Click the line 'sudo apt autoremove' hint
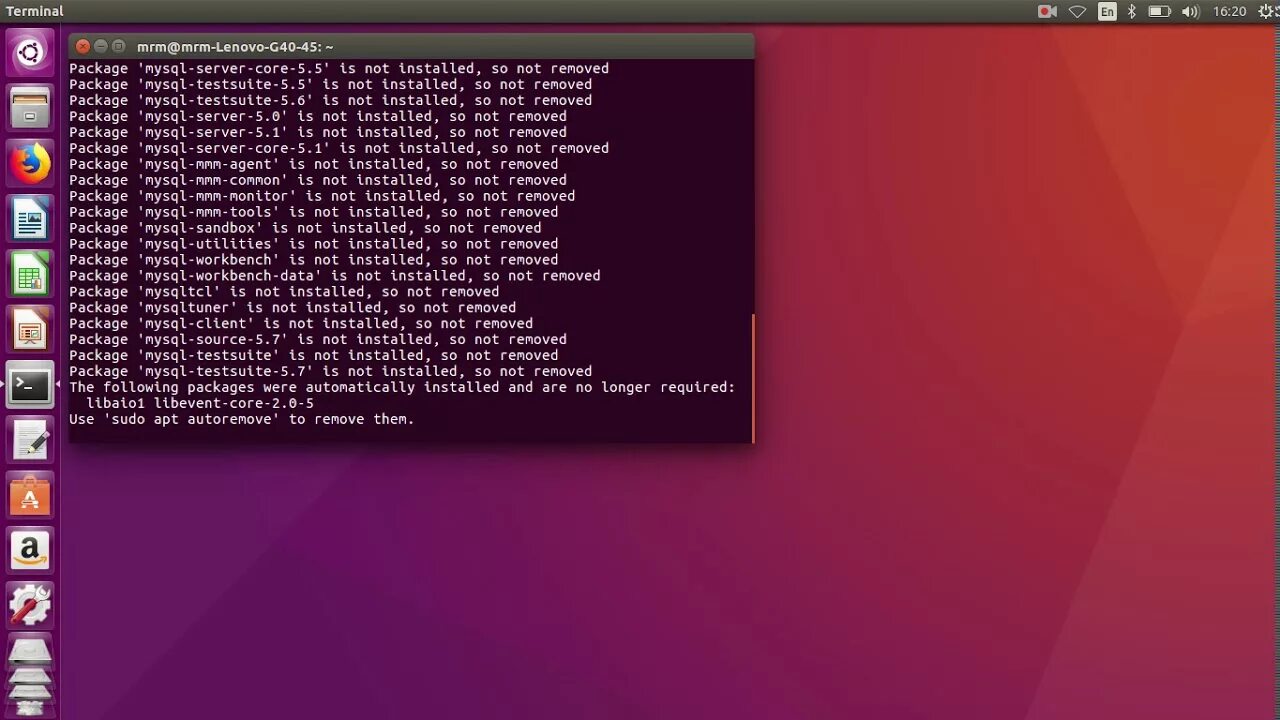Image resolution: width=1280 pixels, height=720 pixels. 241,419
